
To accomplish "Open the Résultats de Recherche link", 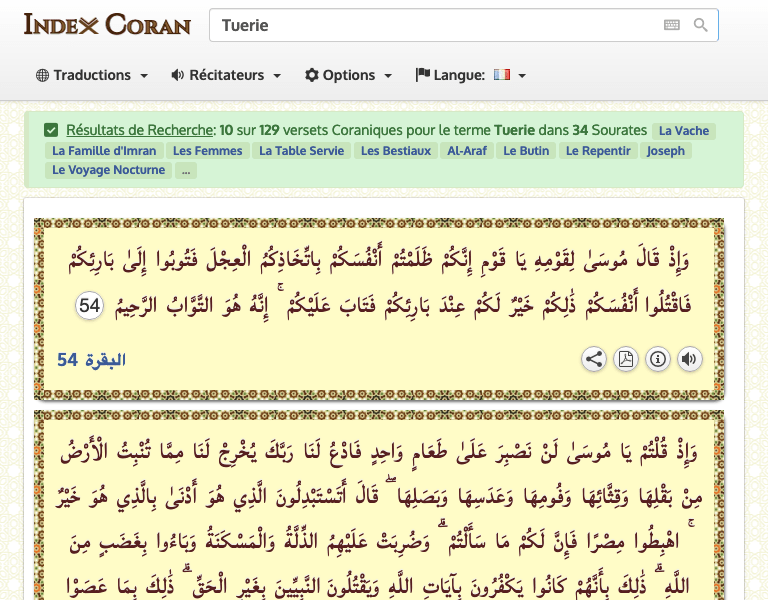I will [140, 130].
